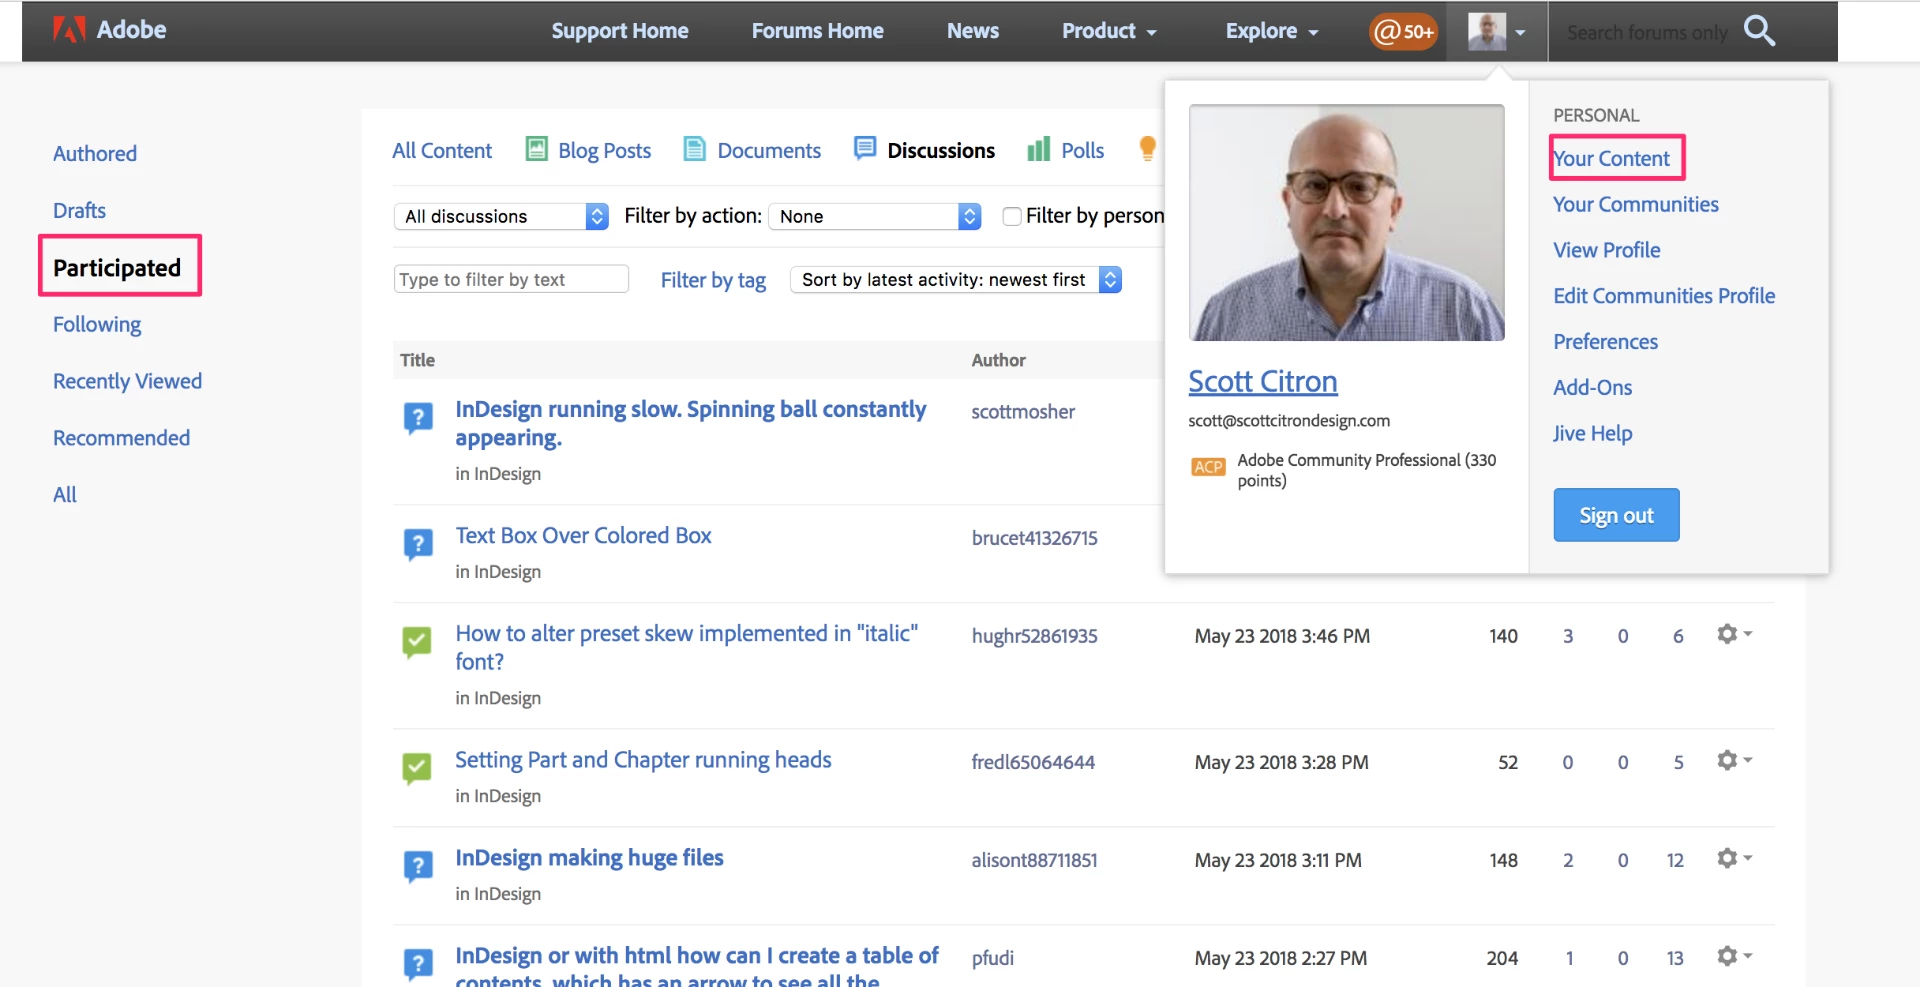Switch to the Blog Posts tab

[604, 150]
